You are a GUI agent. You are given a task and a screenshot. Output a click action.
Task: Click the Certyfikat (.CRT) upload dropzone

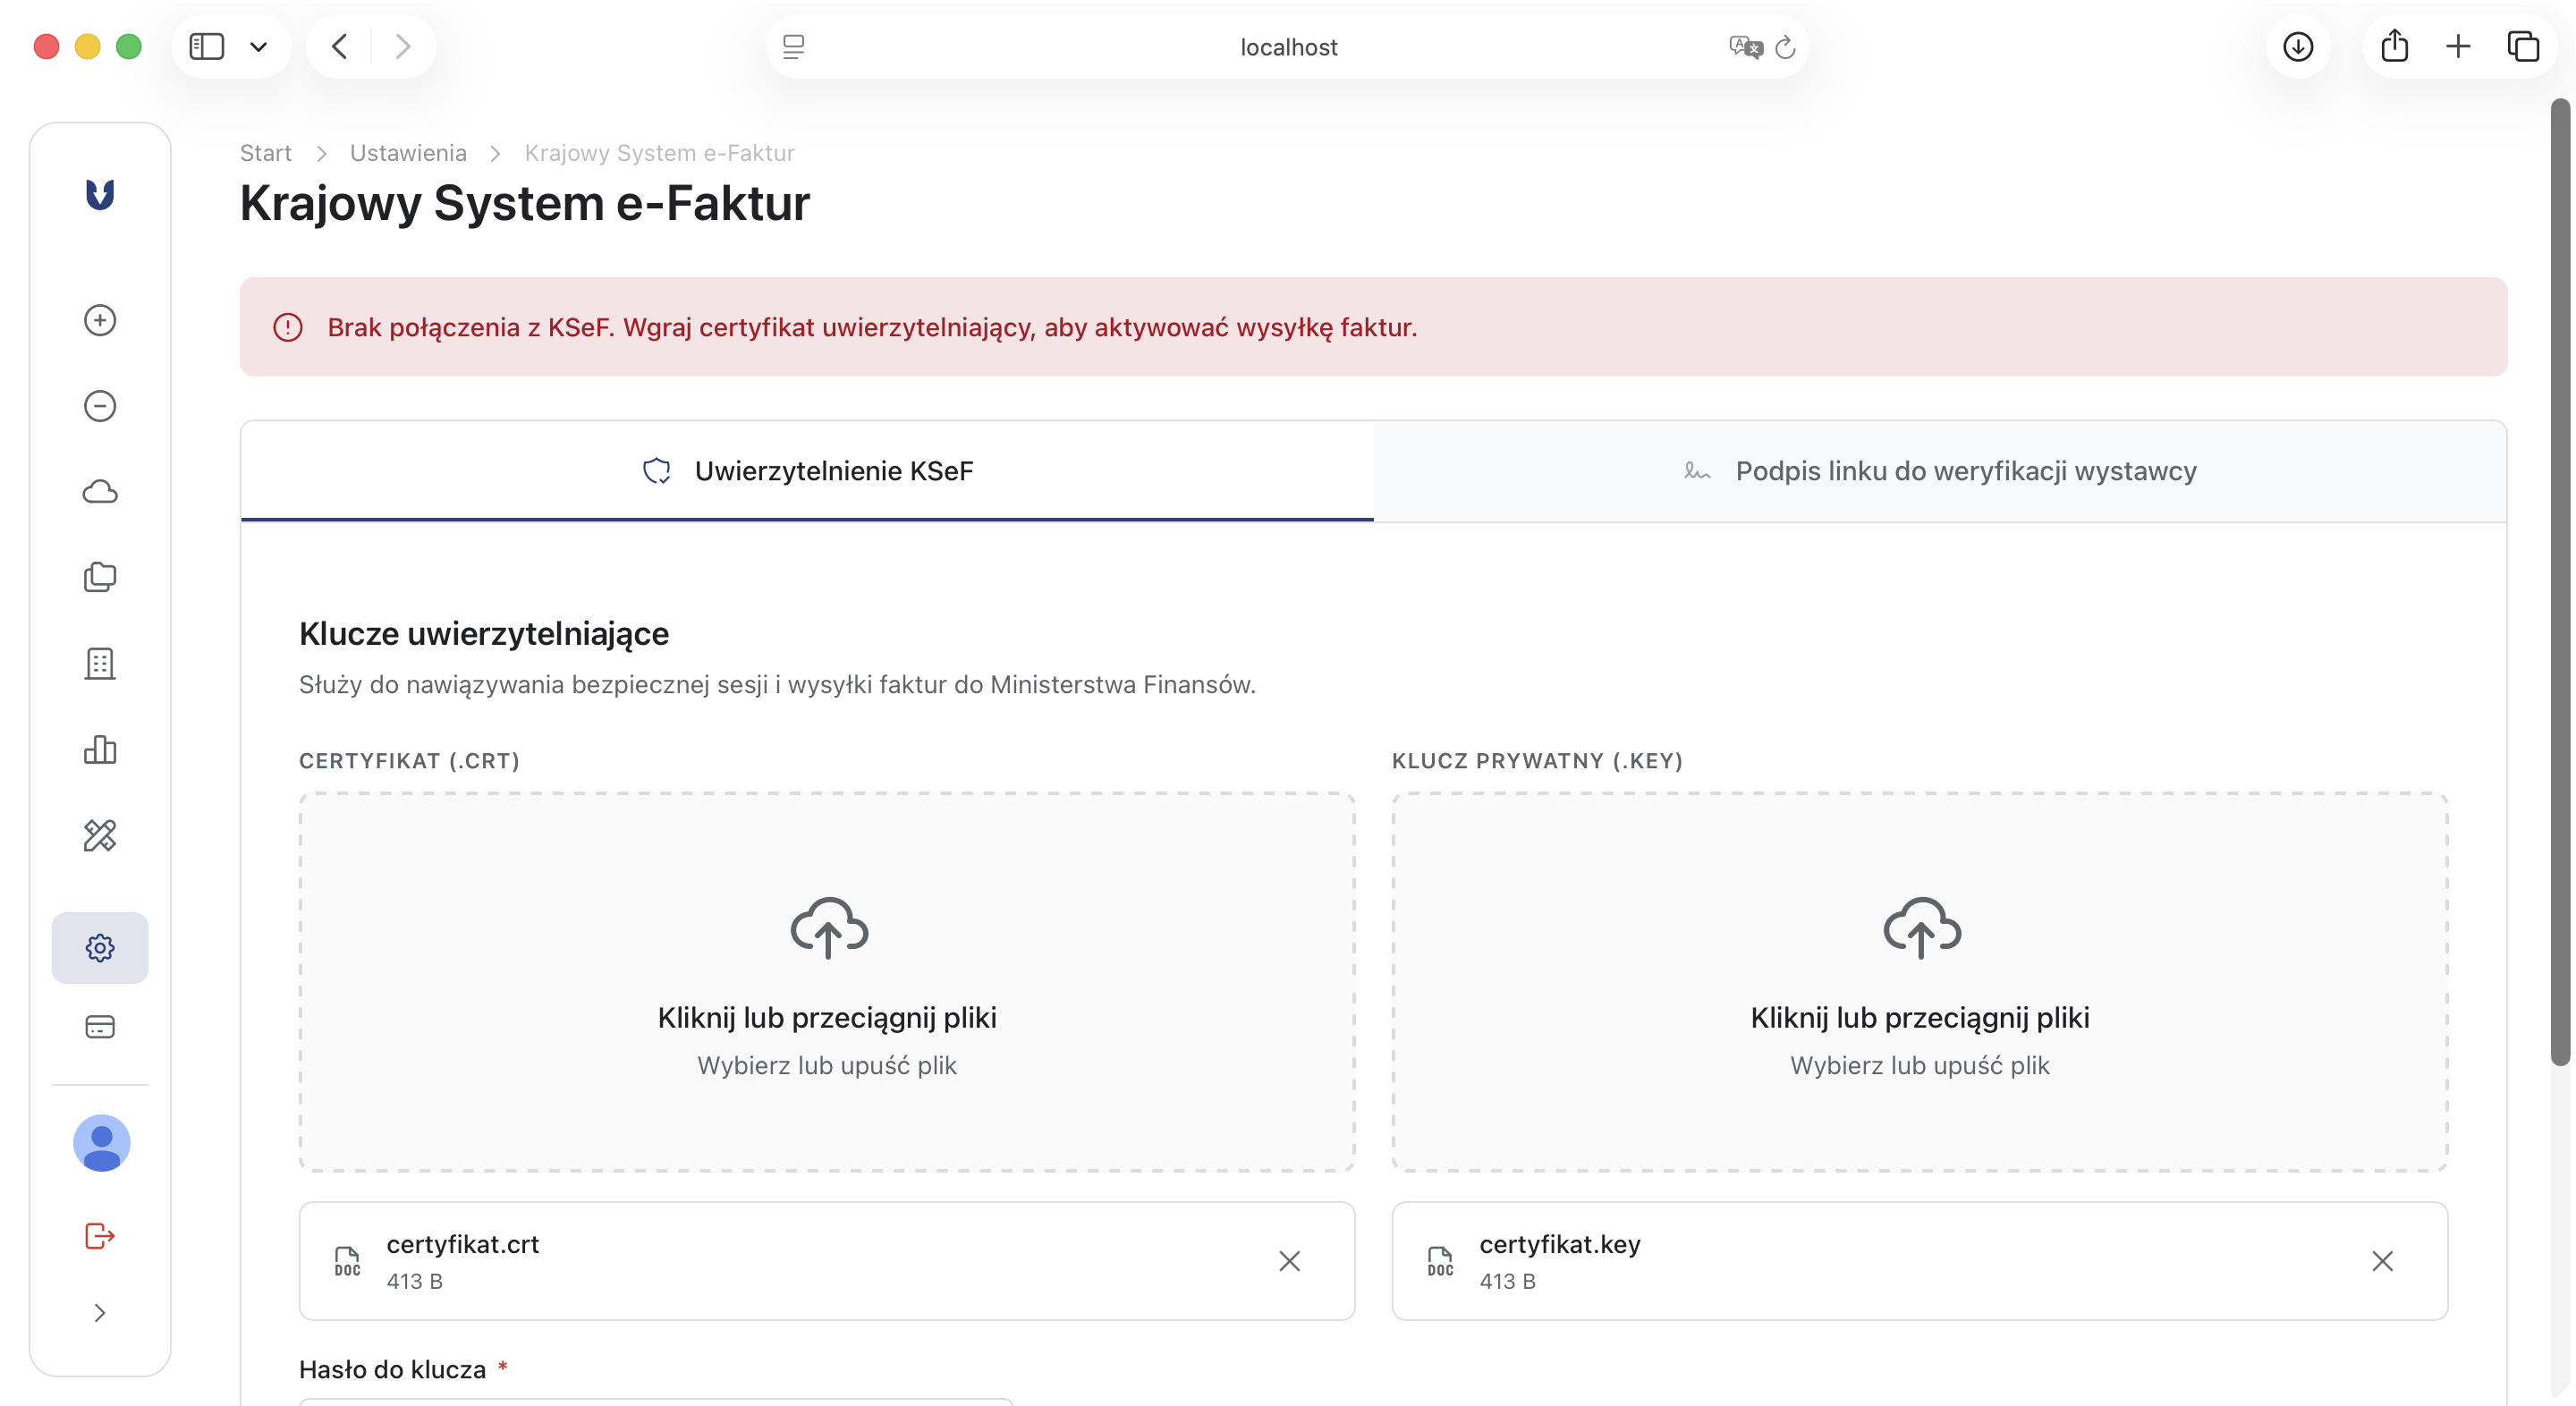[x=827, y=981]
